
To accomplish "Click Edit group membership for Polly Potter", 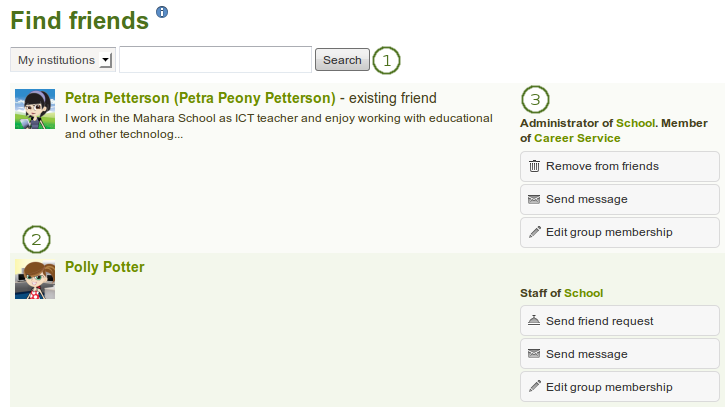I will [x=619, y=387].
